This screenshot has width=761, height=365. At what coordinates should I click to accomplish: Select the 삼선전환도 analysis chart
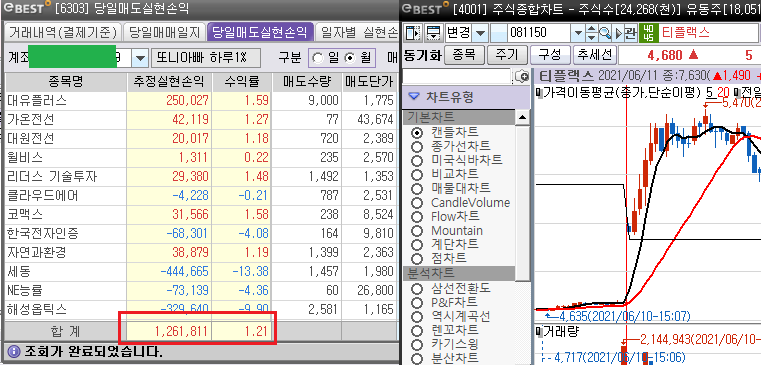point(417,289)
